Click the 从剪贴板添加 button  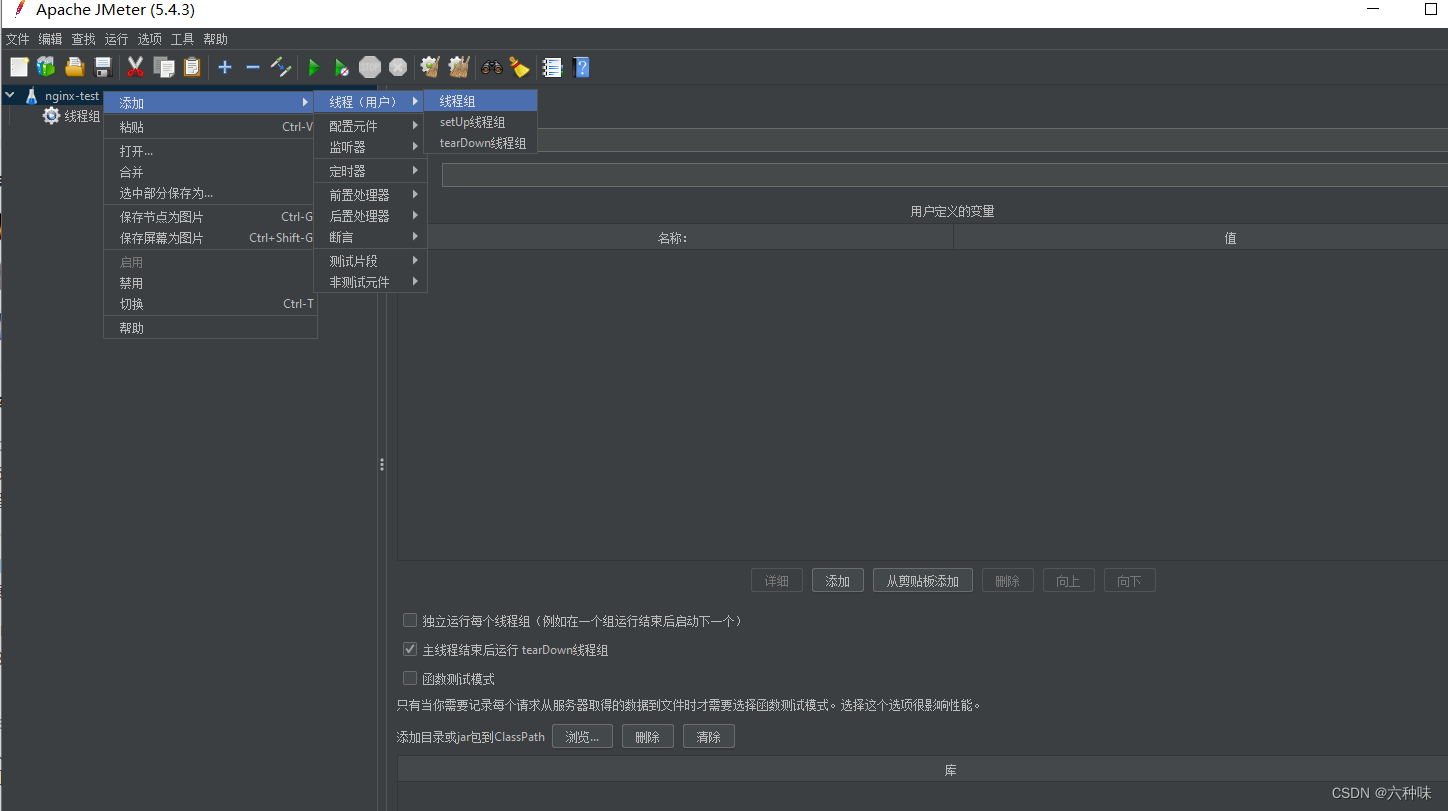pyautogui.click(x=923, y=581)
